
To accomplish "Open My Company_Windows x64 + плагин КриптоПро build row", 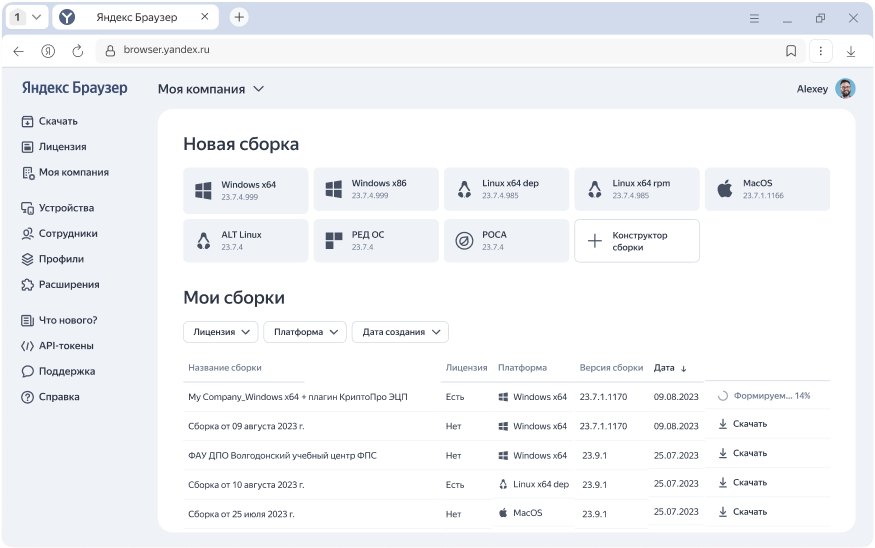I will point(297,397).
